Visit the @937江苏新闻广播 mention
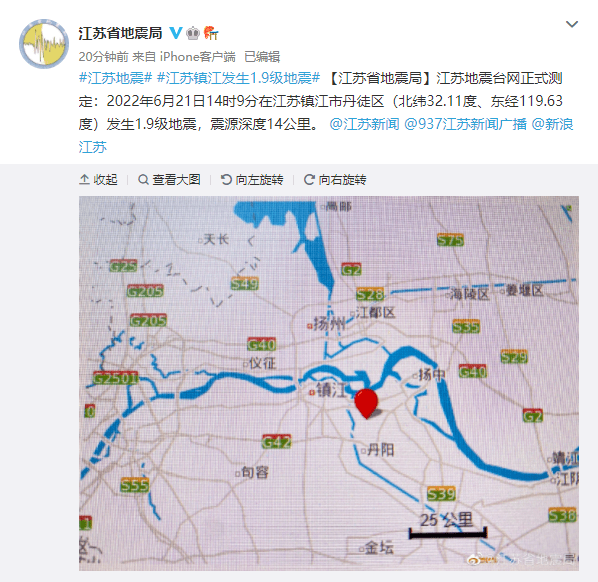598x582 pixels. [x=465, y=124]
